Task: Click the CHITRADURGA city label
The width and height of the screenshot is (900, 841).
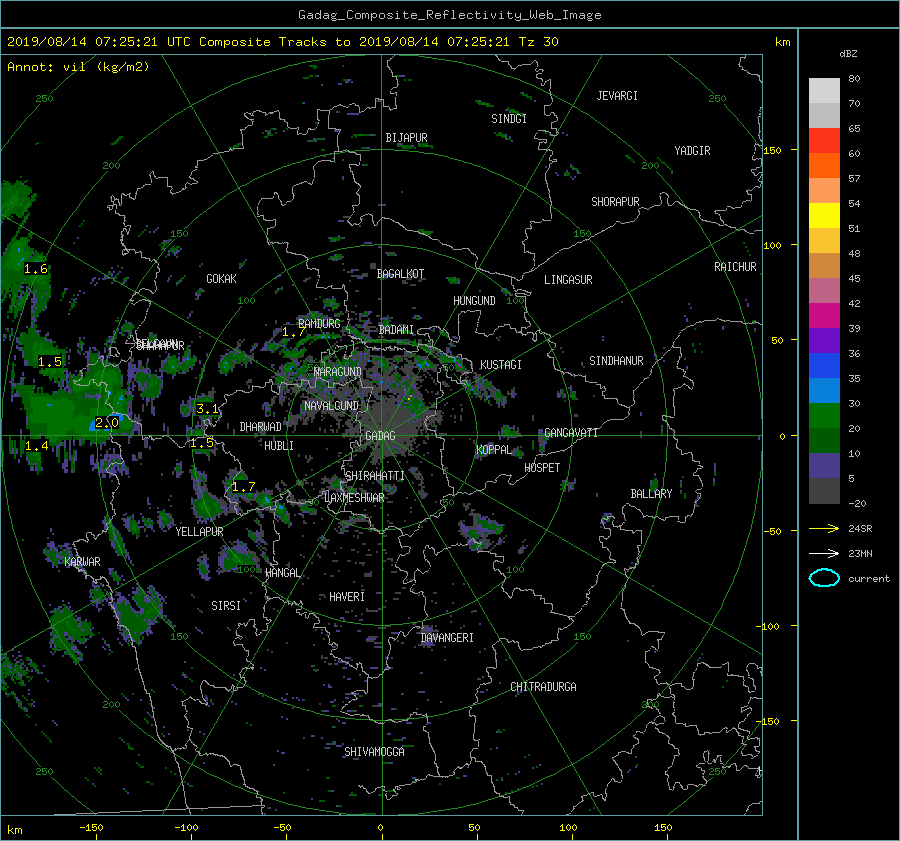Action: pyautogui.click(x=544, y=687)
